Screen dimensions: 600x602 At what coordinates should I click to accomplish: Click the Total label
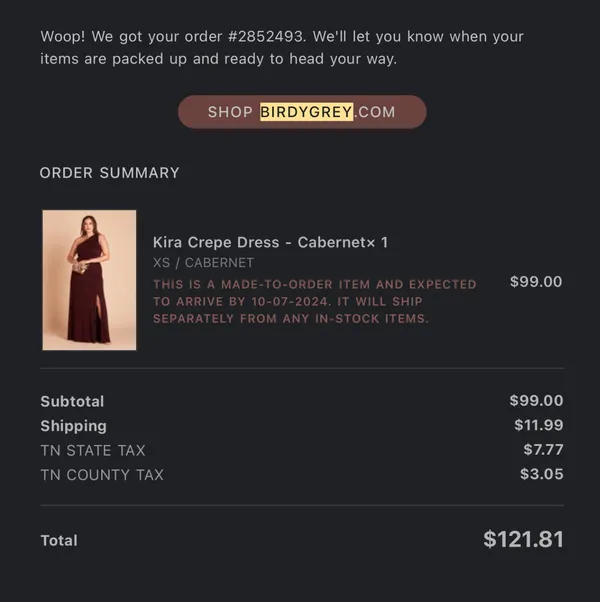pyautogui.click(x=59, y=540)
